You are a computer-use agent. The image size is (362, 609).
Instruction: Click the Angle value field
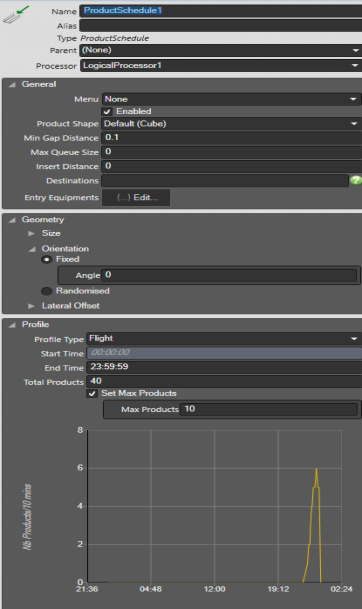tap(229, 275)
